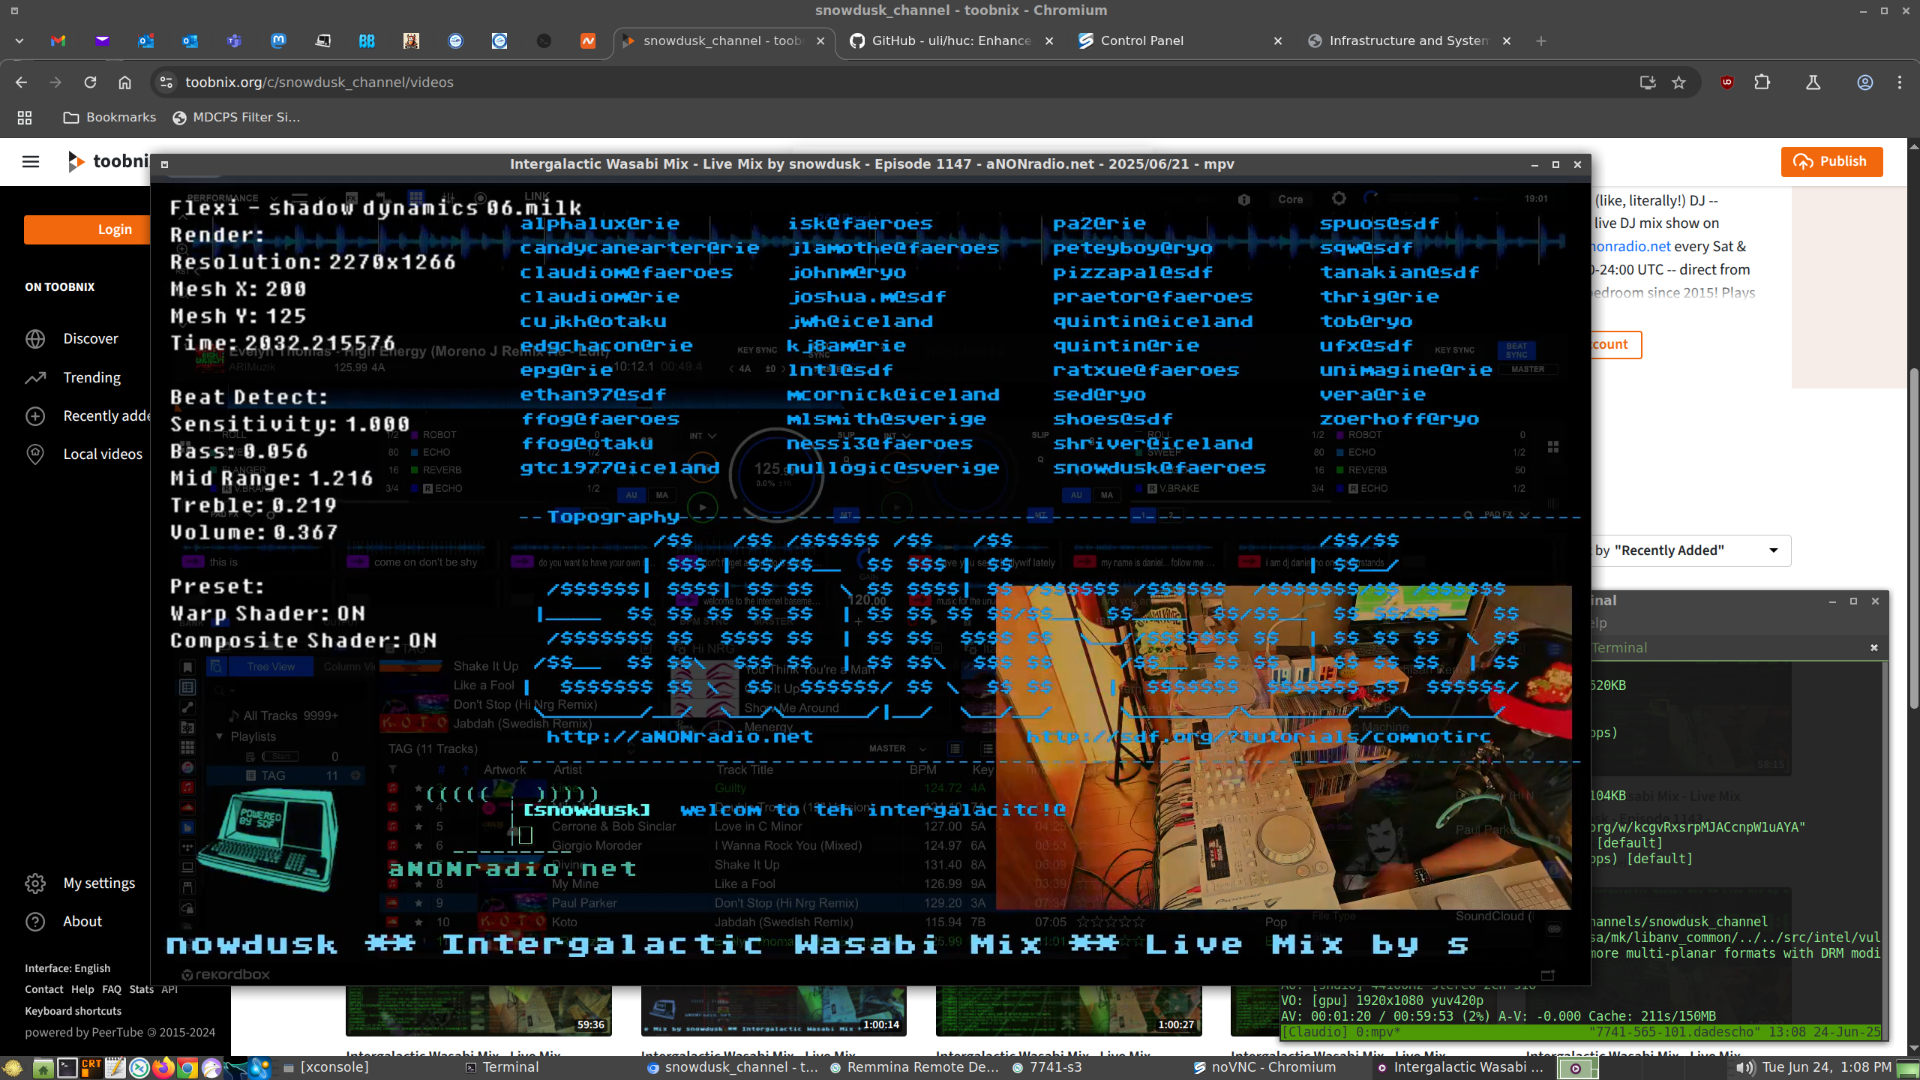Open a new browser tab
Screen dimensions: 1920x1080
(1541, 41)
